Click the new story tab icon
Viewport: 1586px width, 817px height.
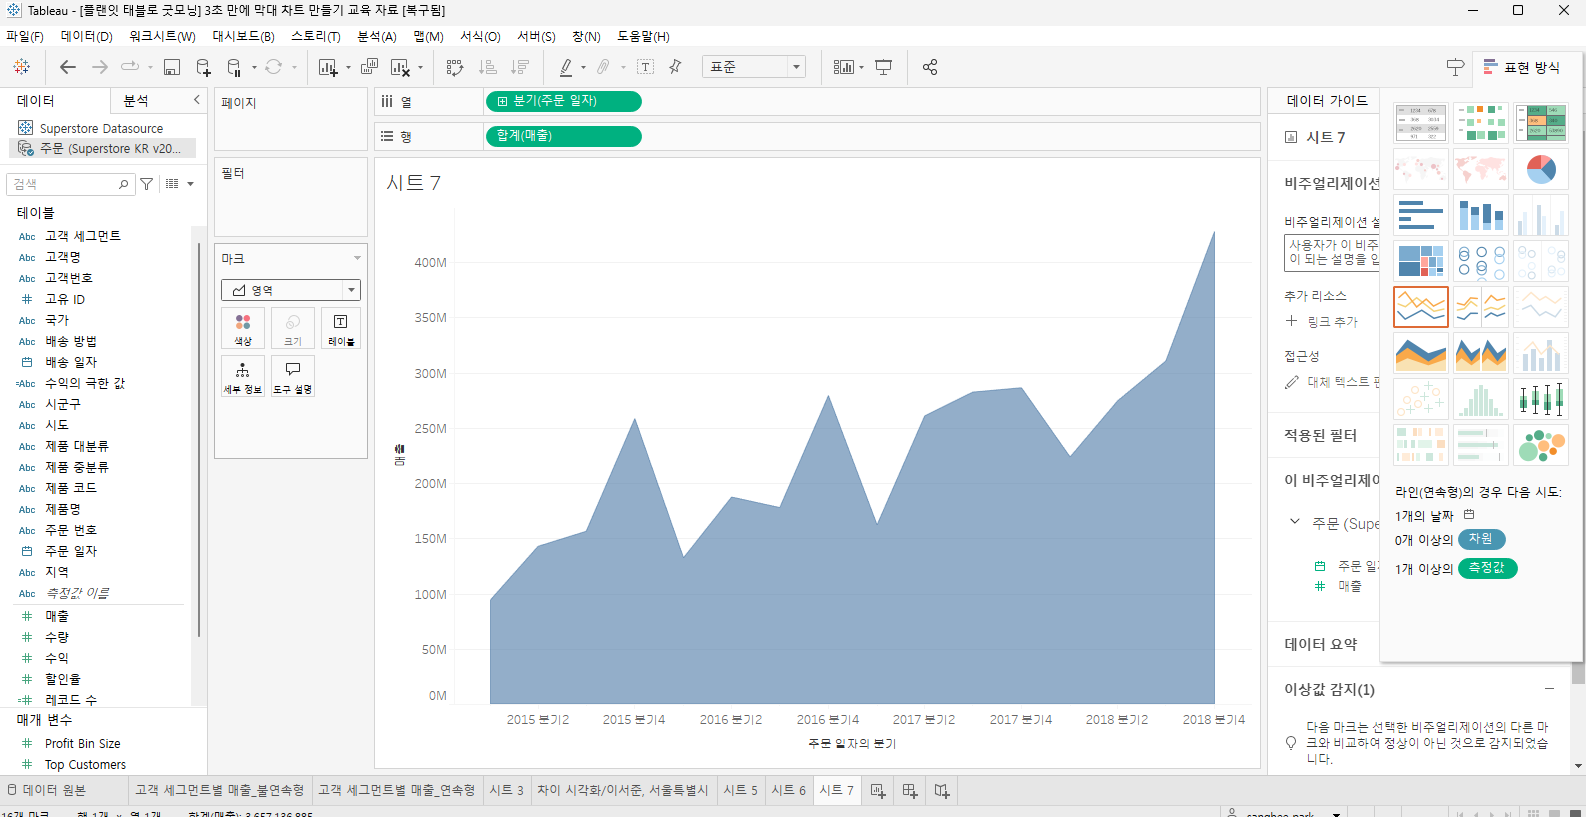point(942,790)
